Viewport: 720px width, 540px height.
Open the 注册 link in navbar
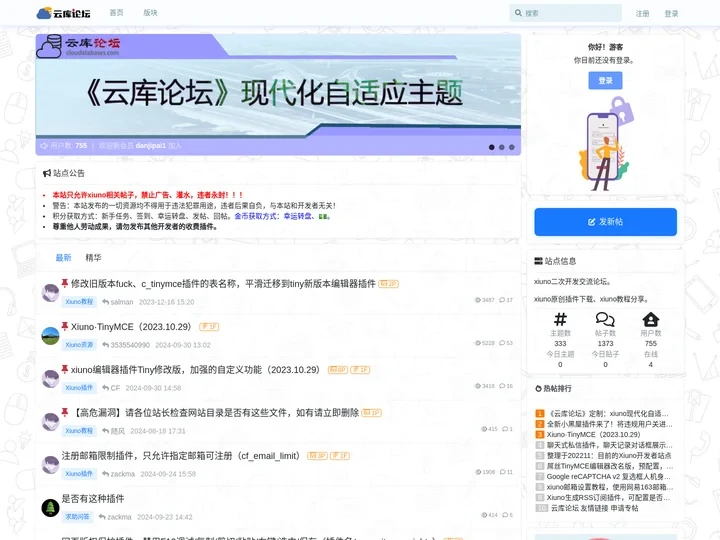(642, 13)
